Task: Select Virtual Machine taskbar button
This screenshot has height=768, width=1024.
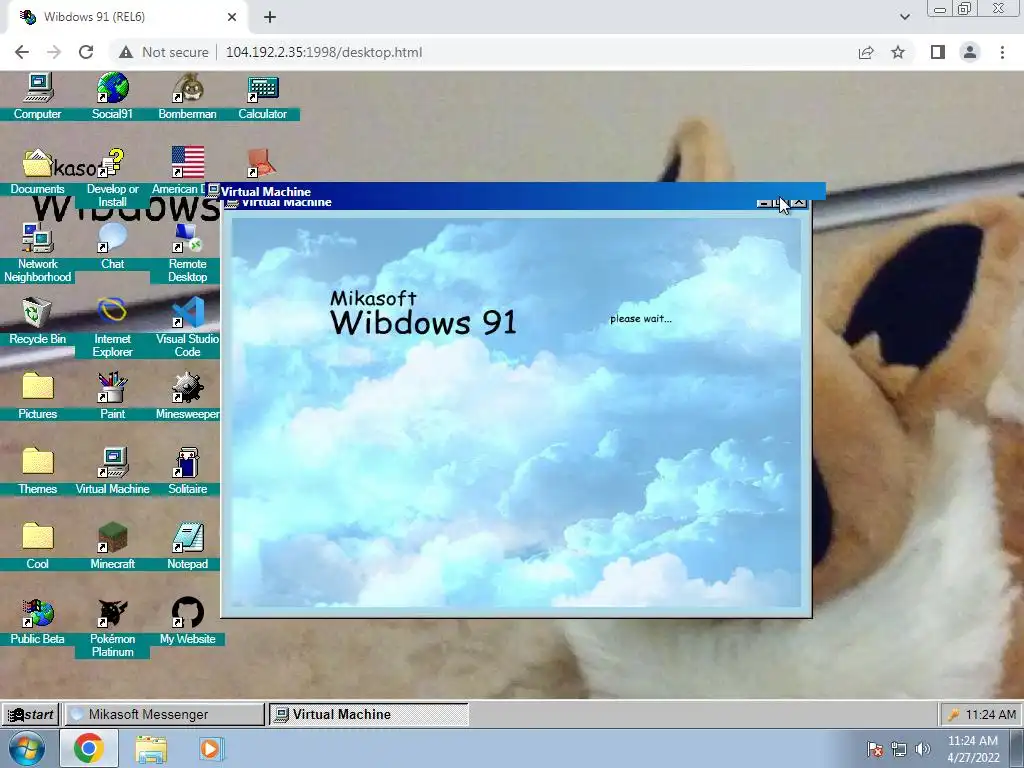Action: (369, 714)
